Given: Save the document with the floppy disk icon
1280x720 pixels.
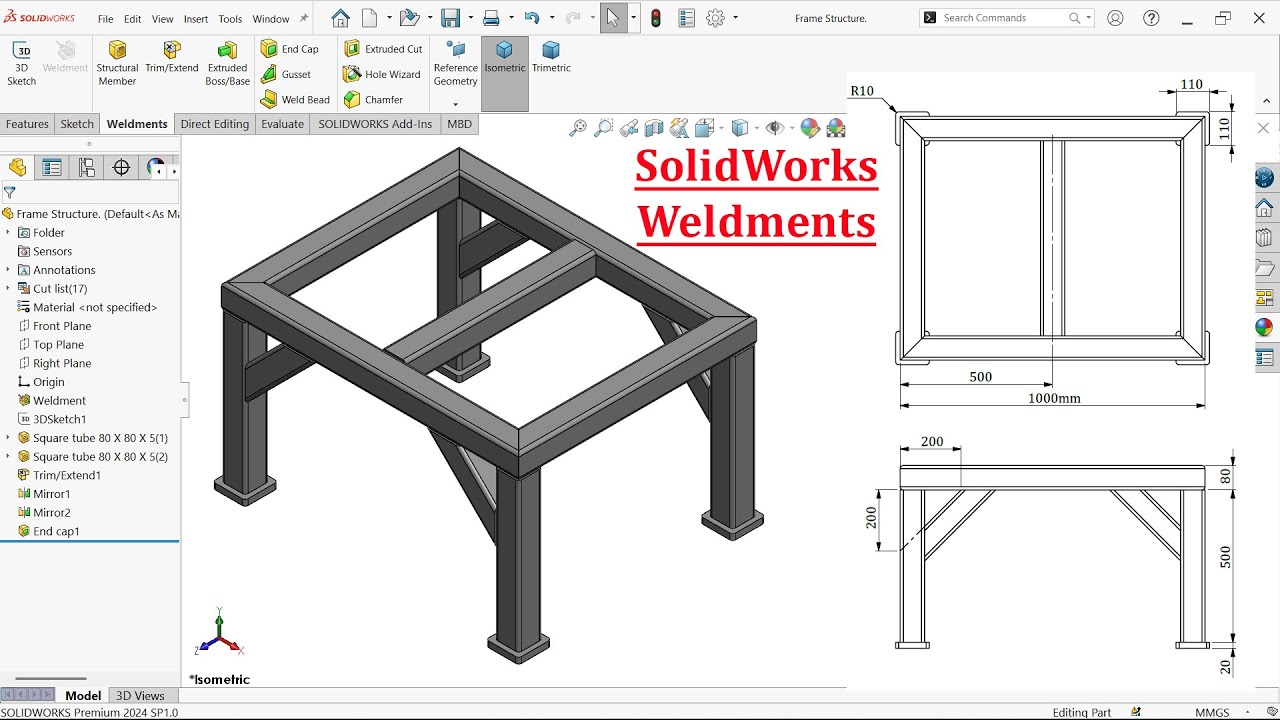Looking at the screenshot, I should pos(450,18).
